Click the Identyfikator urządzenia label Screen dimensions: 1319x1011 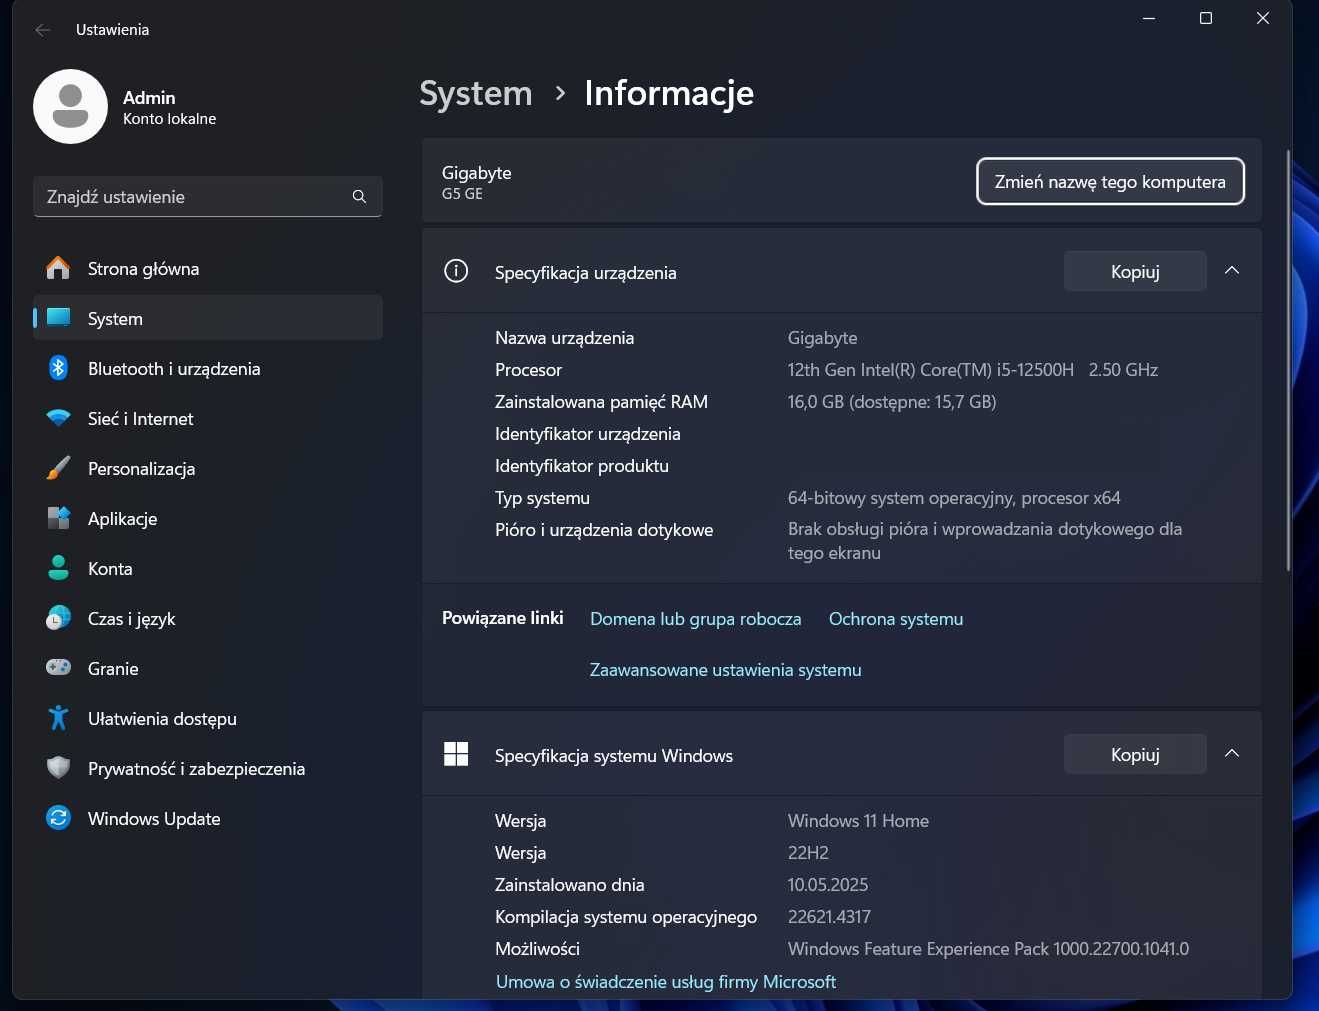(587, 434)
